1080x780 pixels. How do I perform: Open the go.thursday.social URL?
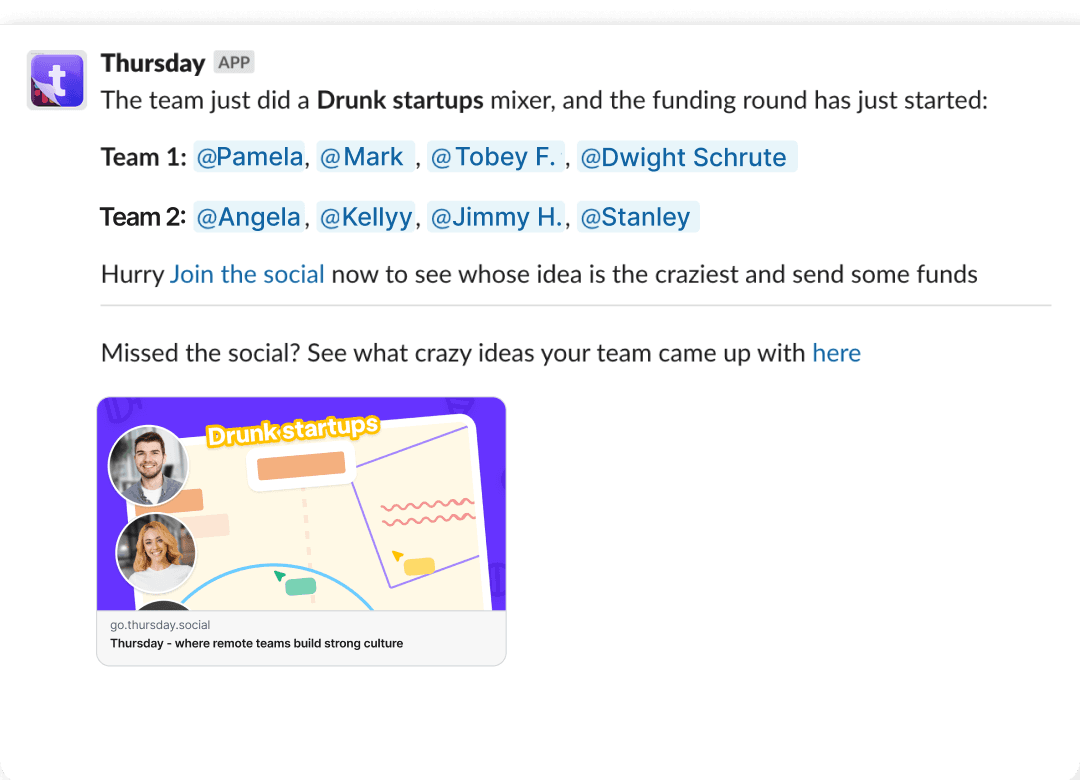160,624
